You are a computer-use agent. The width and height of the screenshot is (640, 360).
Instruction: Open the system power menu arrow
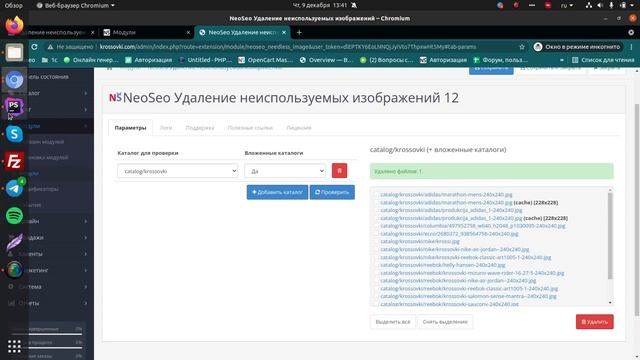pyautogui.click(x=633, y=5)
